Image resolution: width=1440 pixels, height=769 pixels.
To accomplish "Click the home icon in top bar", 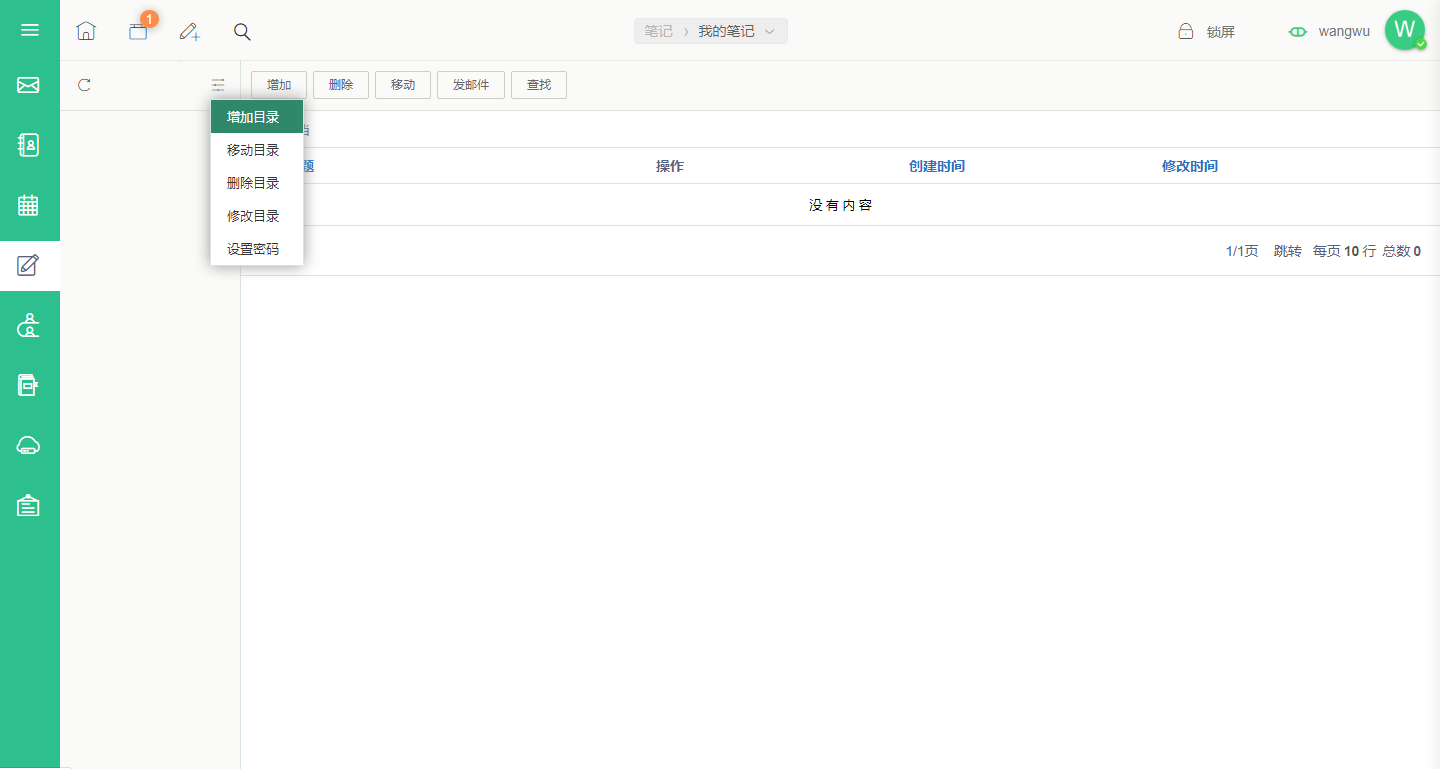I will click(x=86, y=31).
